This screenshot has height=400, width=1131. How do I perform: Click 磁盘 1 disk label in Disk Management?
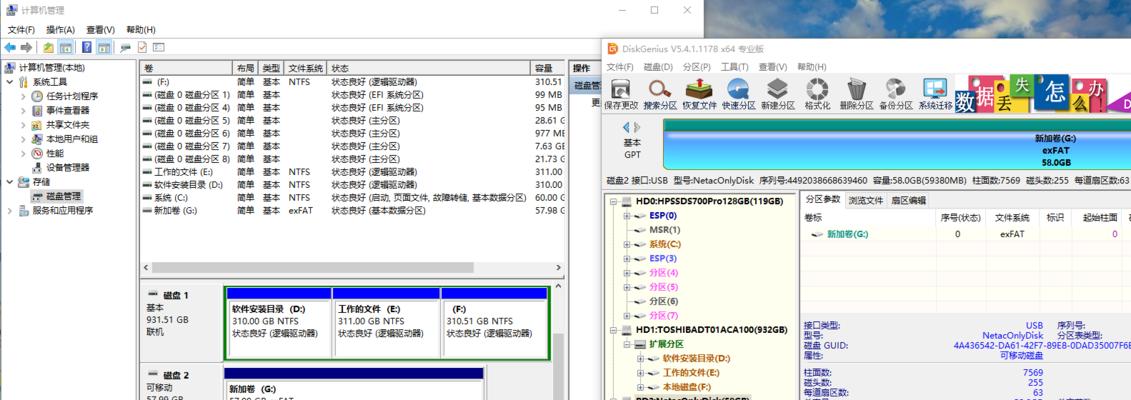click(x=175, y=295)
